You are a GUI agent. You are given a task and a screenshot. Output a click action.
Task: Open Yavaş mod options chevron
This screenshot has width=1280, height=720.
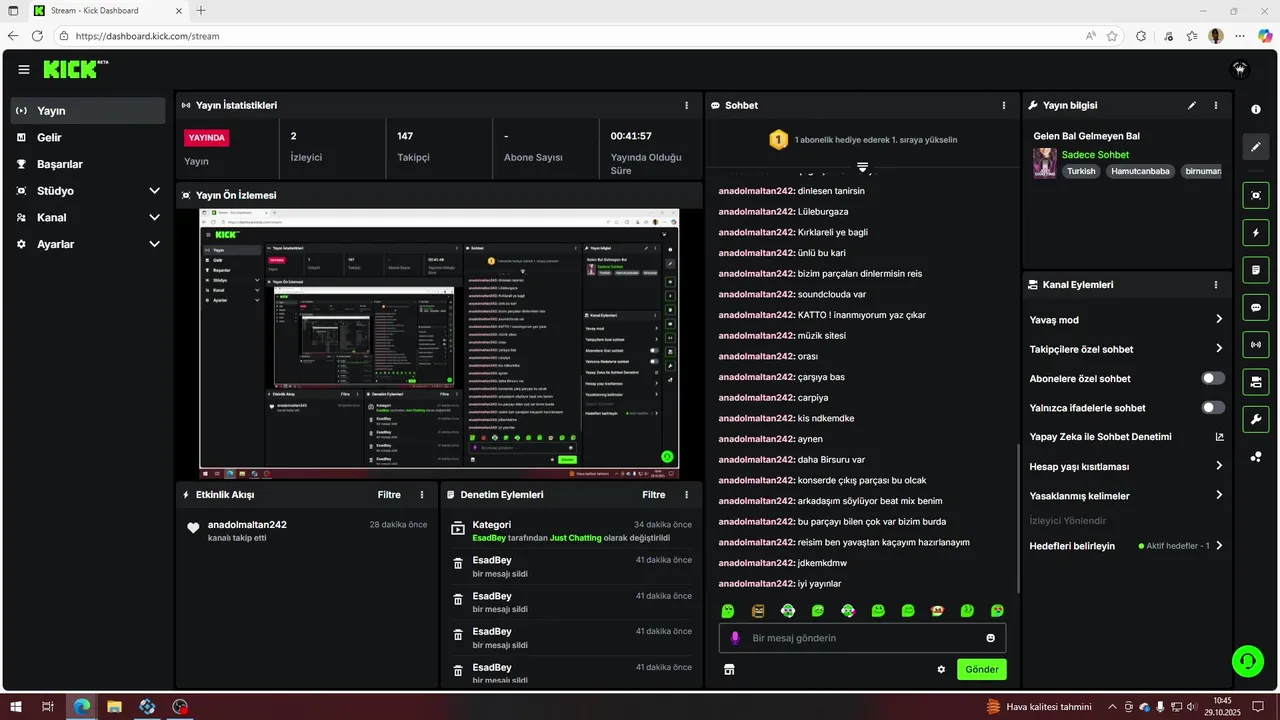pos(1219,319)
